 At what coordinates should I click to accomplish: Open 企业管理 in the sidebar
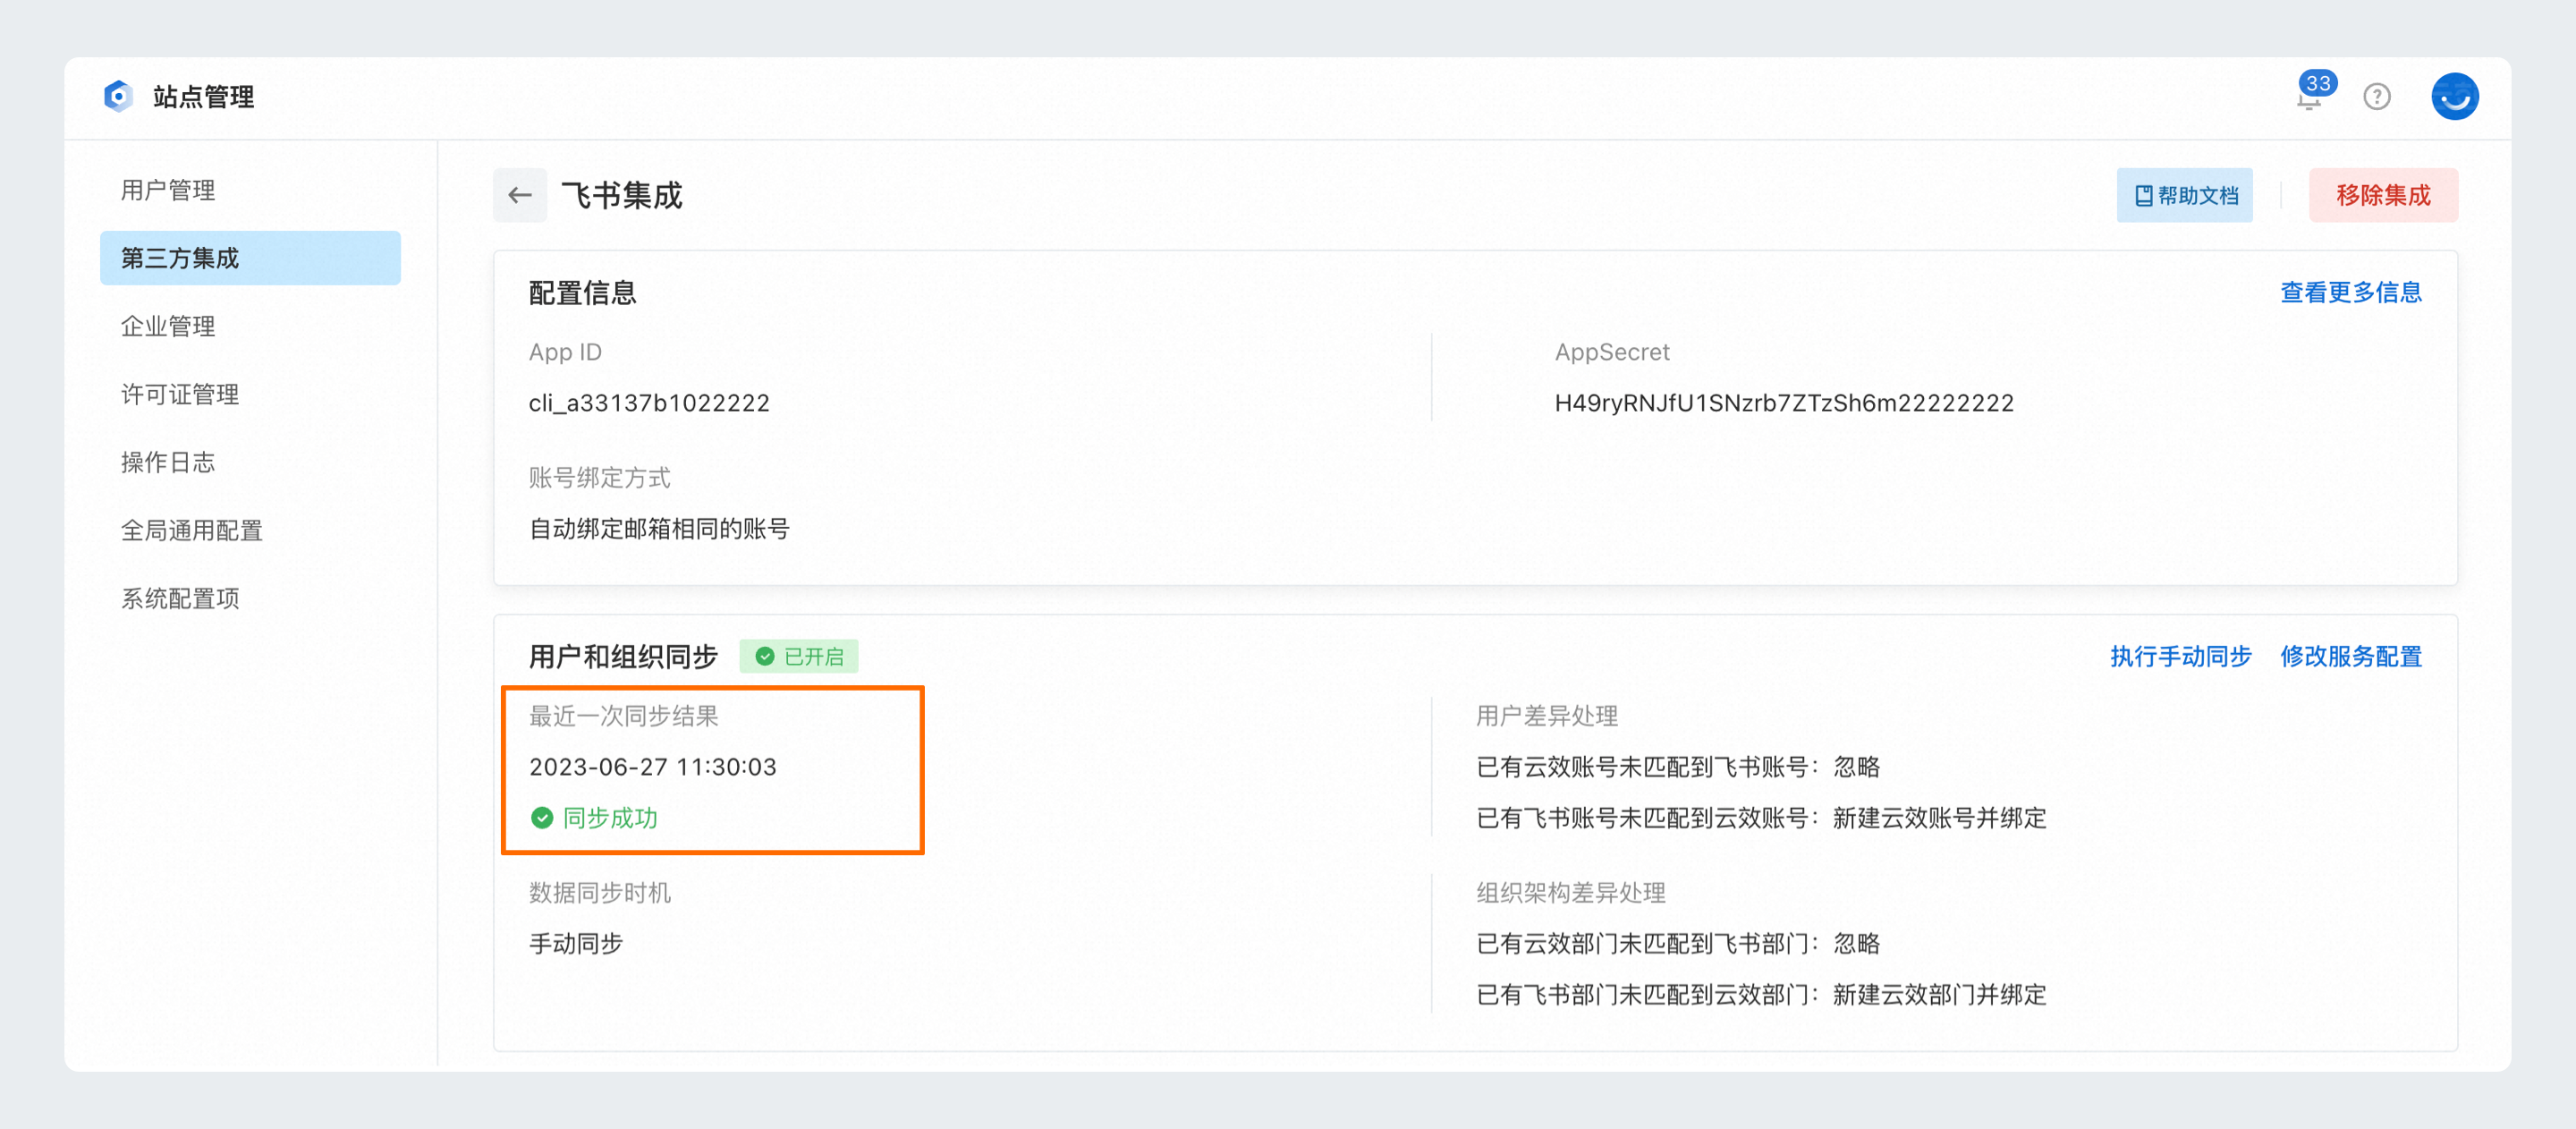[x=168, y=326]
